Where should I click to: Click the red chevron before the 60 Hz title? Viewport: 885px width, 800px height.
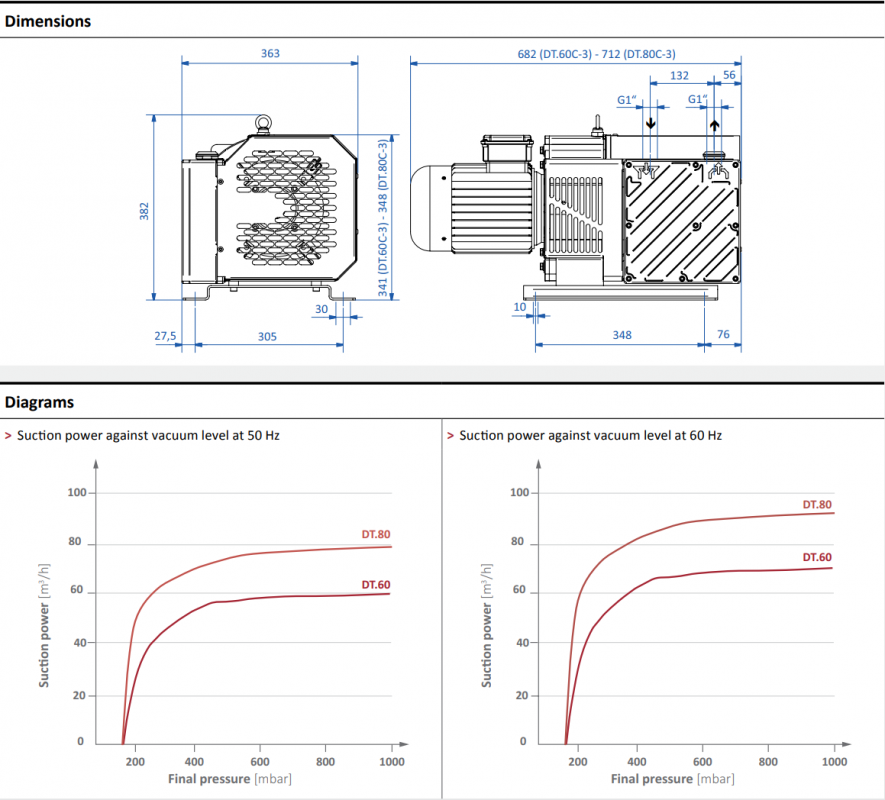450,436
